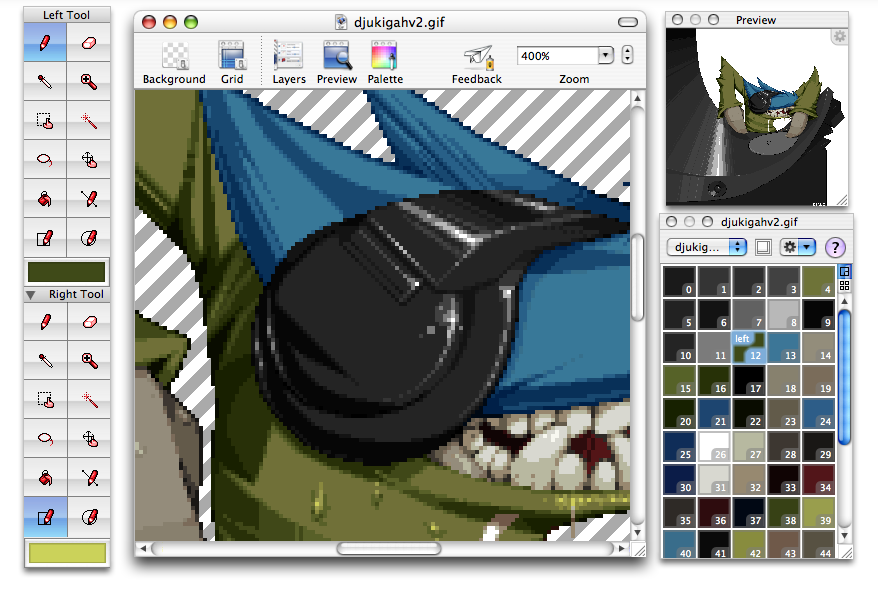Select the Pencil tool in Left Tool panel
This screenshot has height=590, width=878.
45,44
